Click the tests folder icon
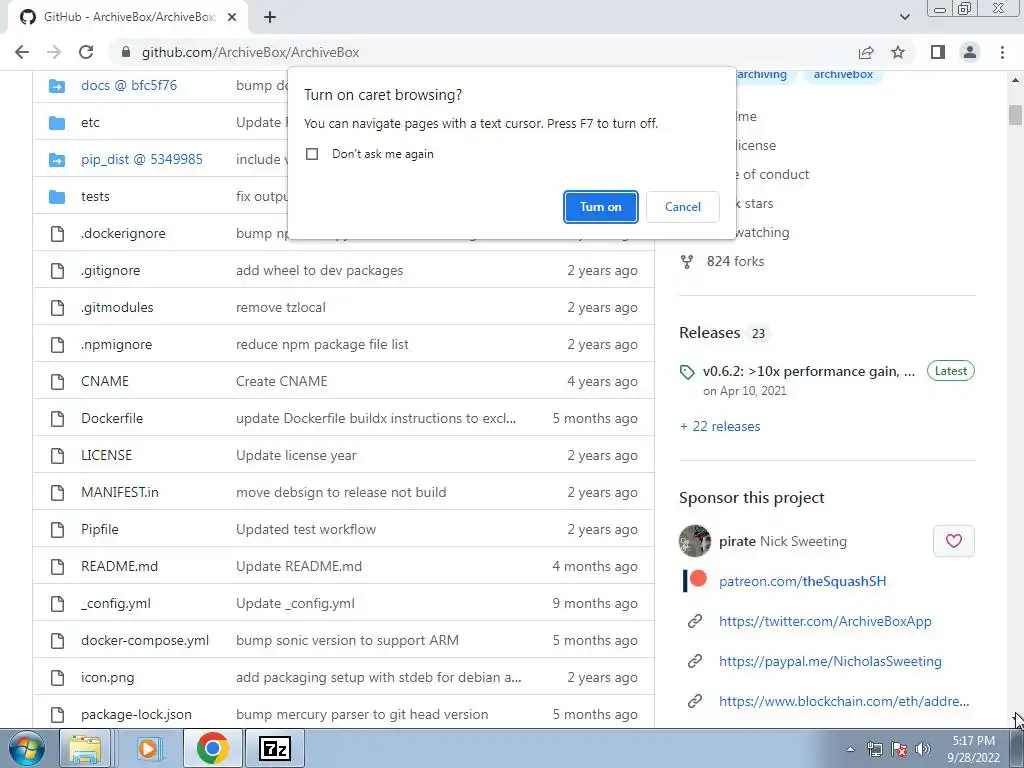1024x768 pixels. click(x=57, y=197)
